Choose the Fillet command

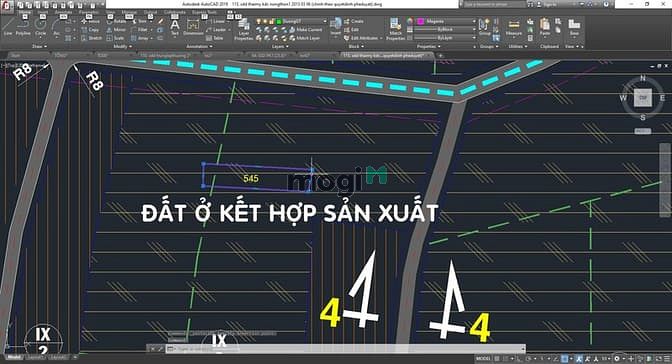(x=139, y=30)
